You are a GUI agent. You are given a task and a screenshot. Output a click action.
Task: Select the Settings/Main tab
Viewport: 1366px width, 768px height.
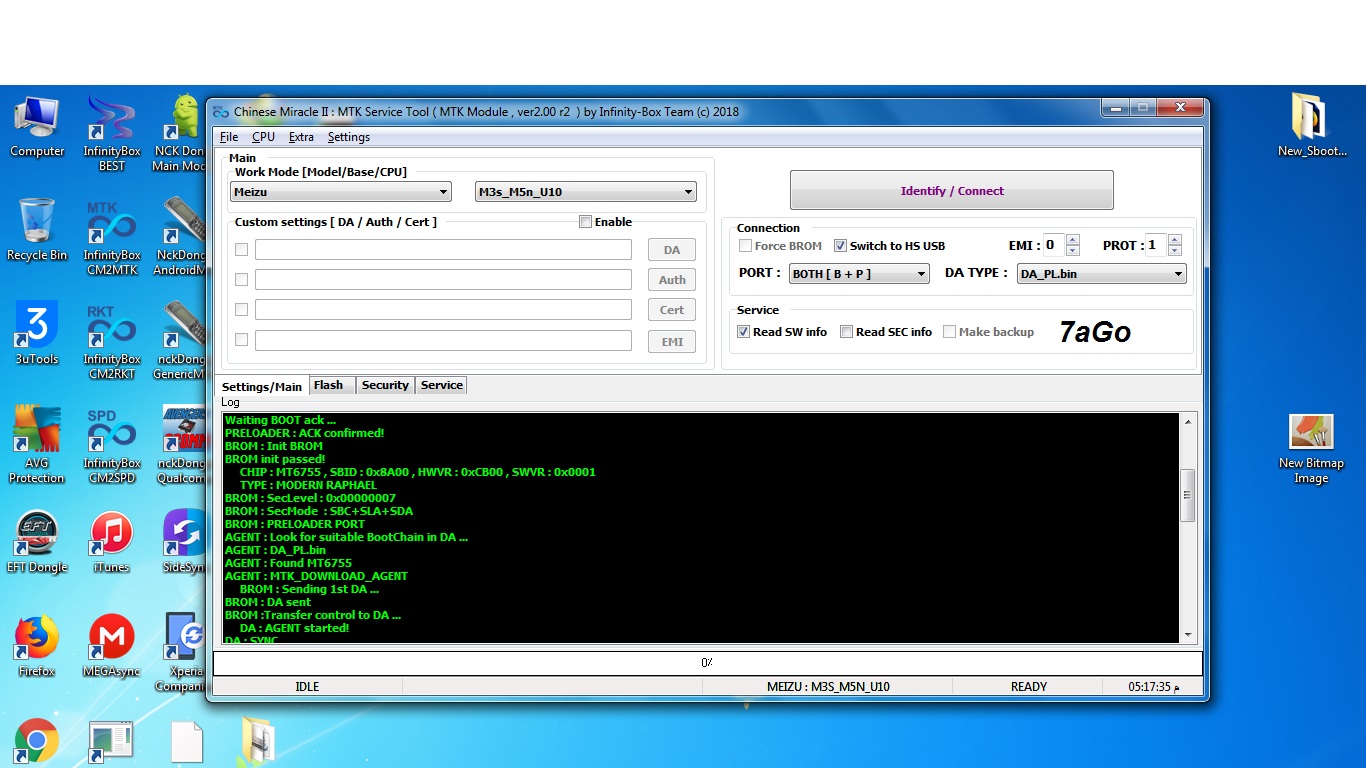[x=261, y=386]
